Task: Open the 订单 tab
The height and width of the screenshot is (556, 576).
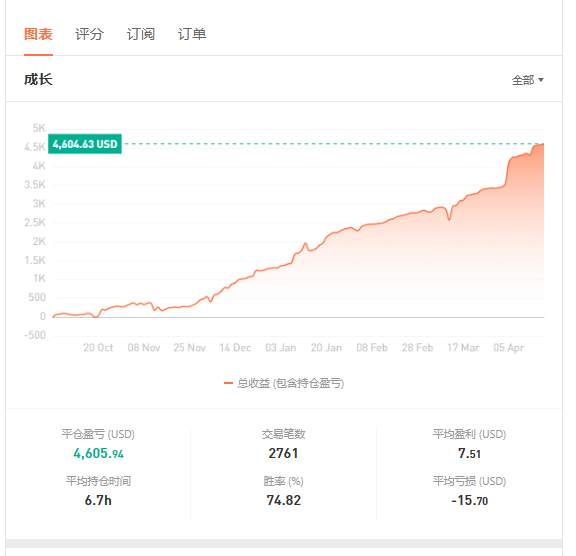Action: tap(192, 34)
